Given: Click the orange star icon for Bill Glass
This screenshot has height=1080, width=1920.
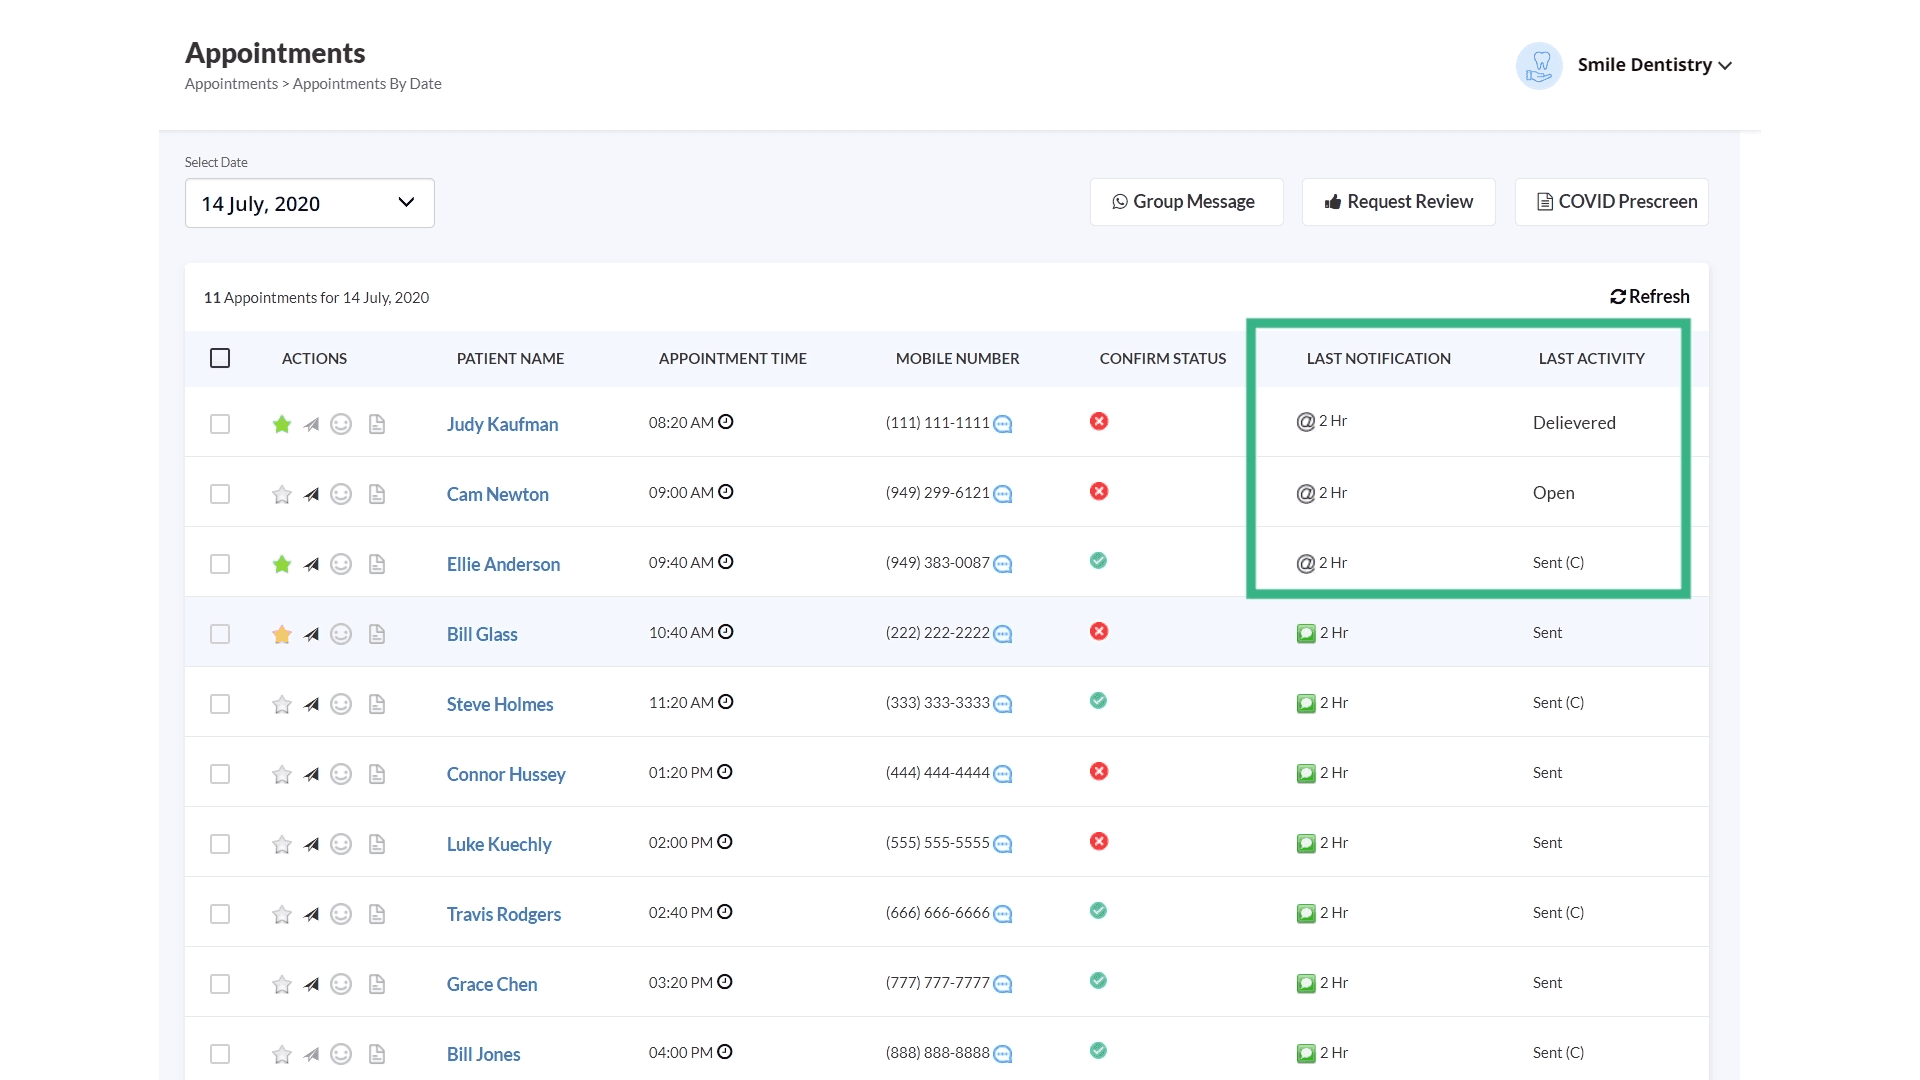Looking at the screenshot, I should [282, 634].
